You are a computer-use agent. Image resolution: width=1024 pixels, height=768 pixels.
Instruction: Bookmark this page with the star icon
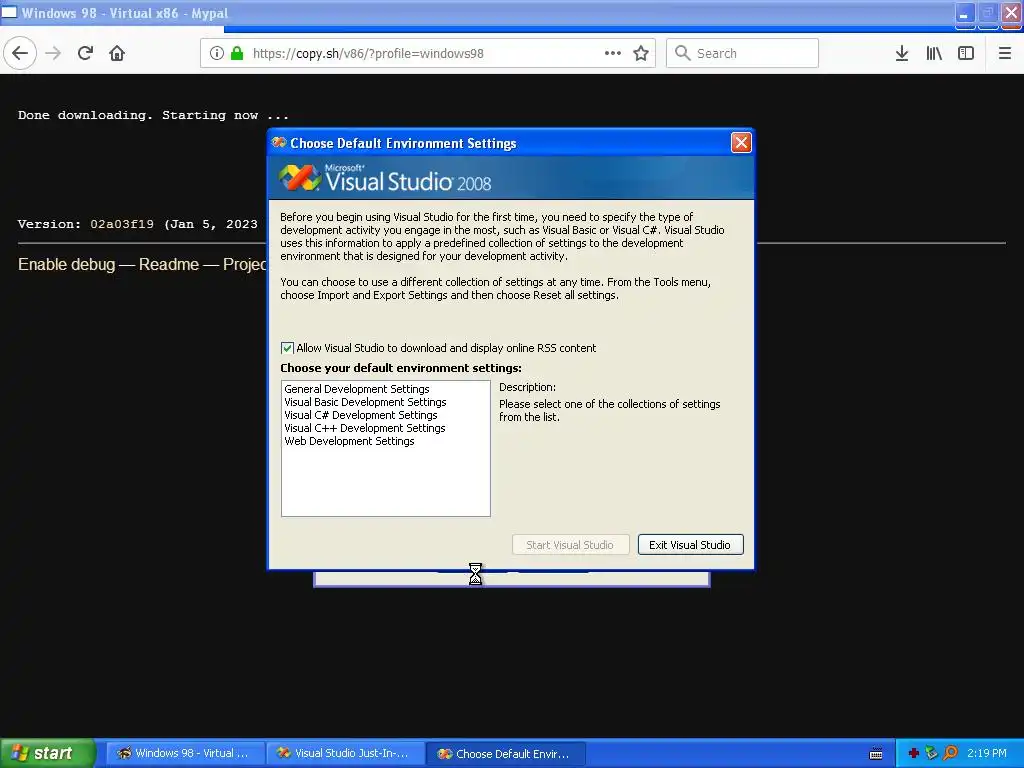[x=641, y=53]
